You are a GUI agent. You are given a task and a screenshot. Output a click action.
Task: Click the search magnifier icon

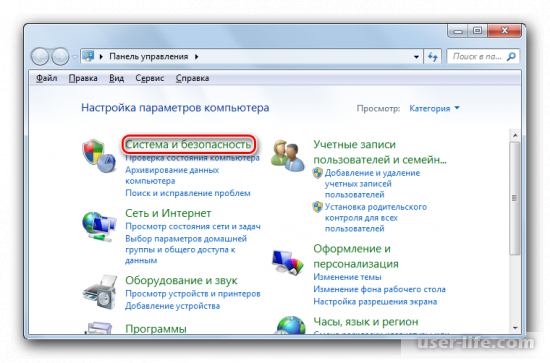511,56
